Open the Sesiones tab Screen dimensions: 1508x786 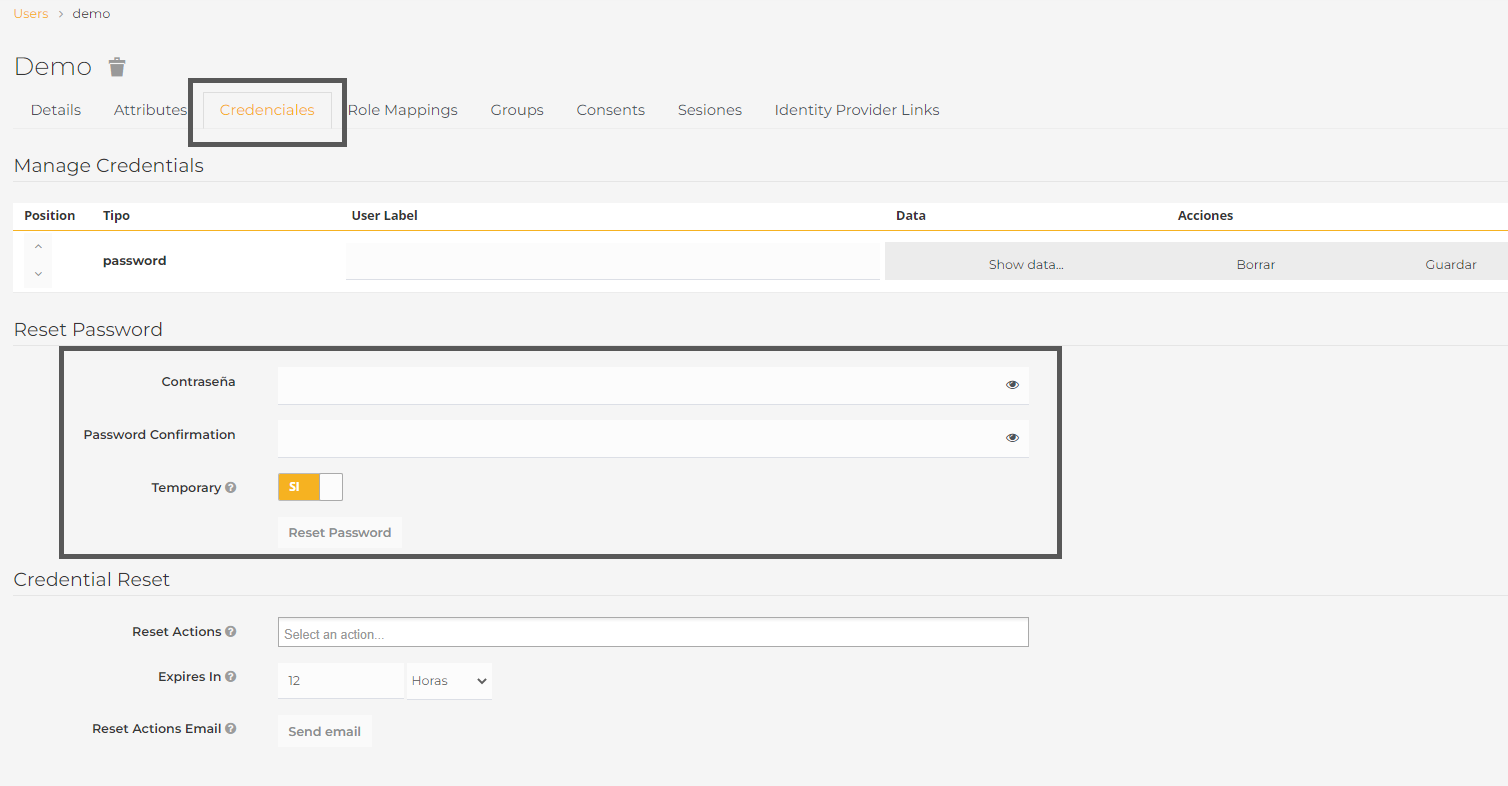(x=709, y=110)
